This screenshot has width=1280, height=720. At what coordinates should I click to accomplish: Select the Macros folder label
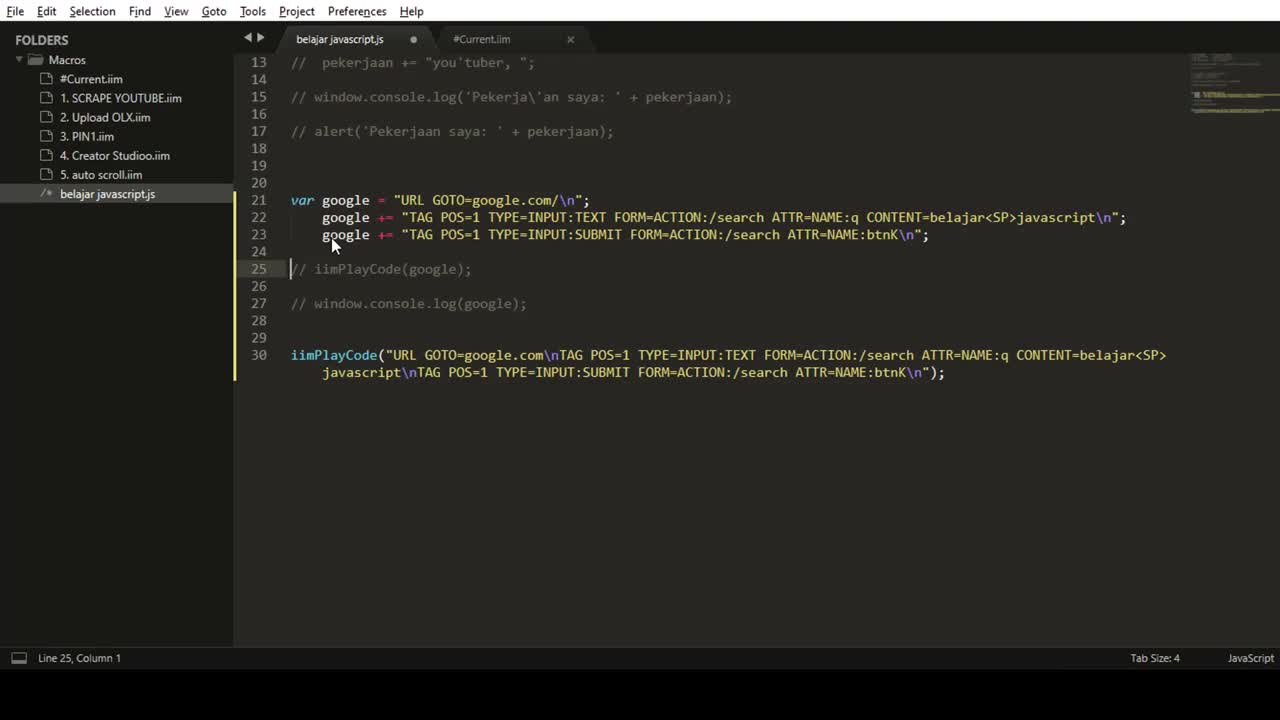(67, 60)
